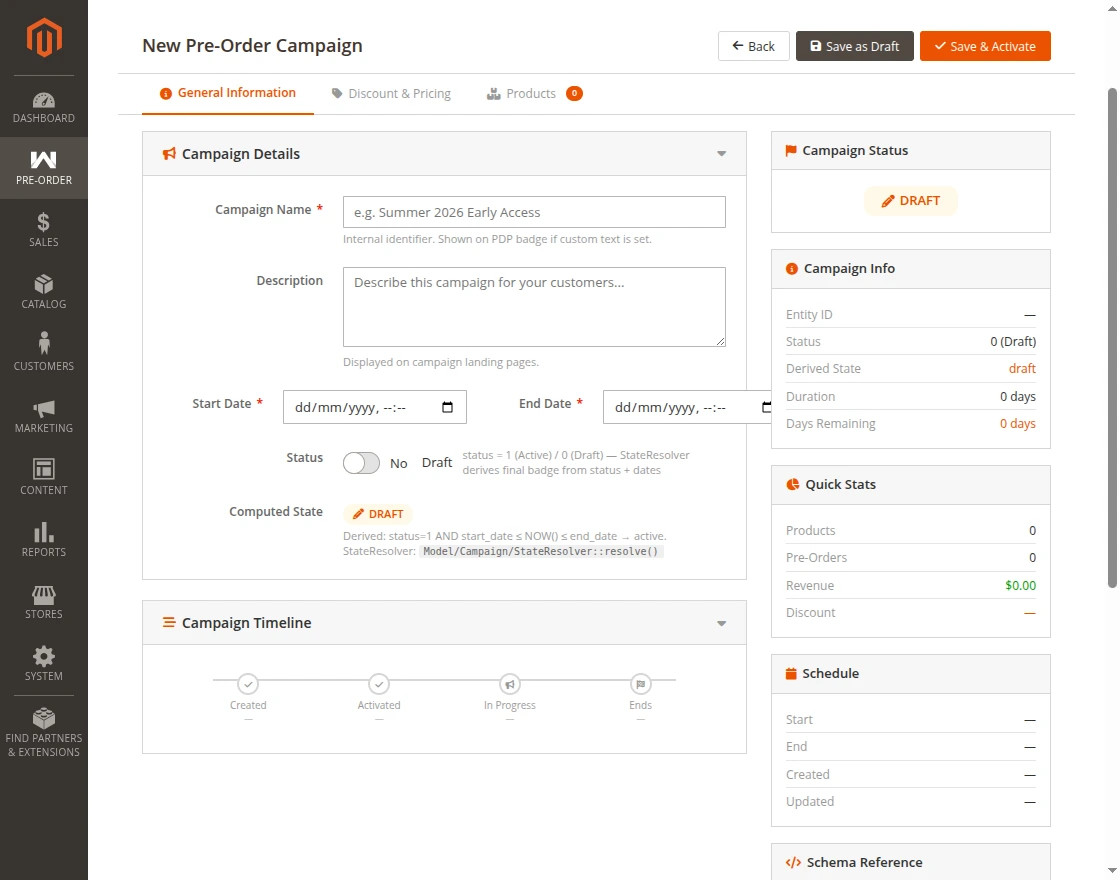Click the Entity ID row label
The height and width of the screenshot is (880, 1120).
point(809,314)
